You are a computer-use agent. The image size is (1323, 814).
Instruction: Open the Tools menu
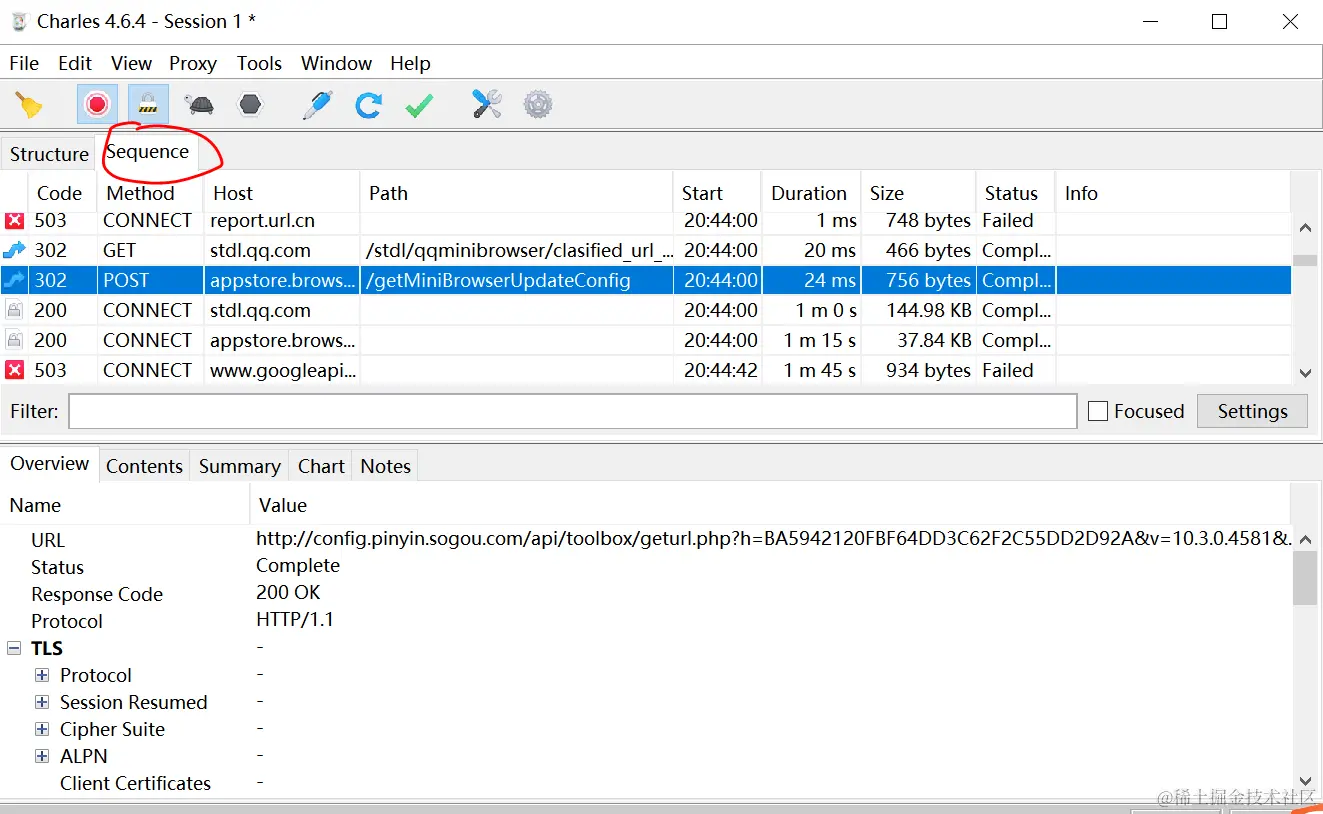(x=259, y=63)
